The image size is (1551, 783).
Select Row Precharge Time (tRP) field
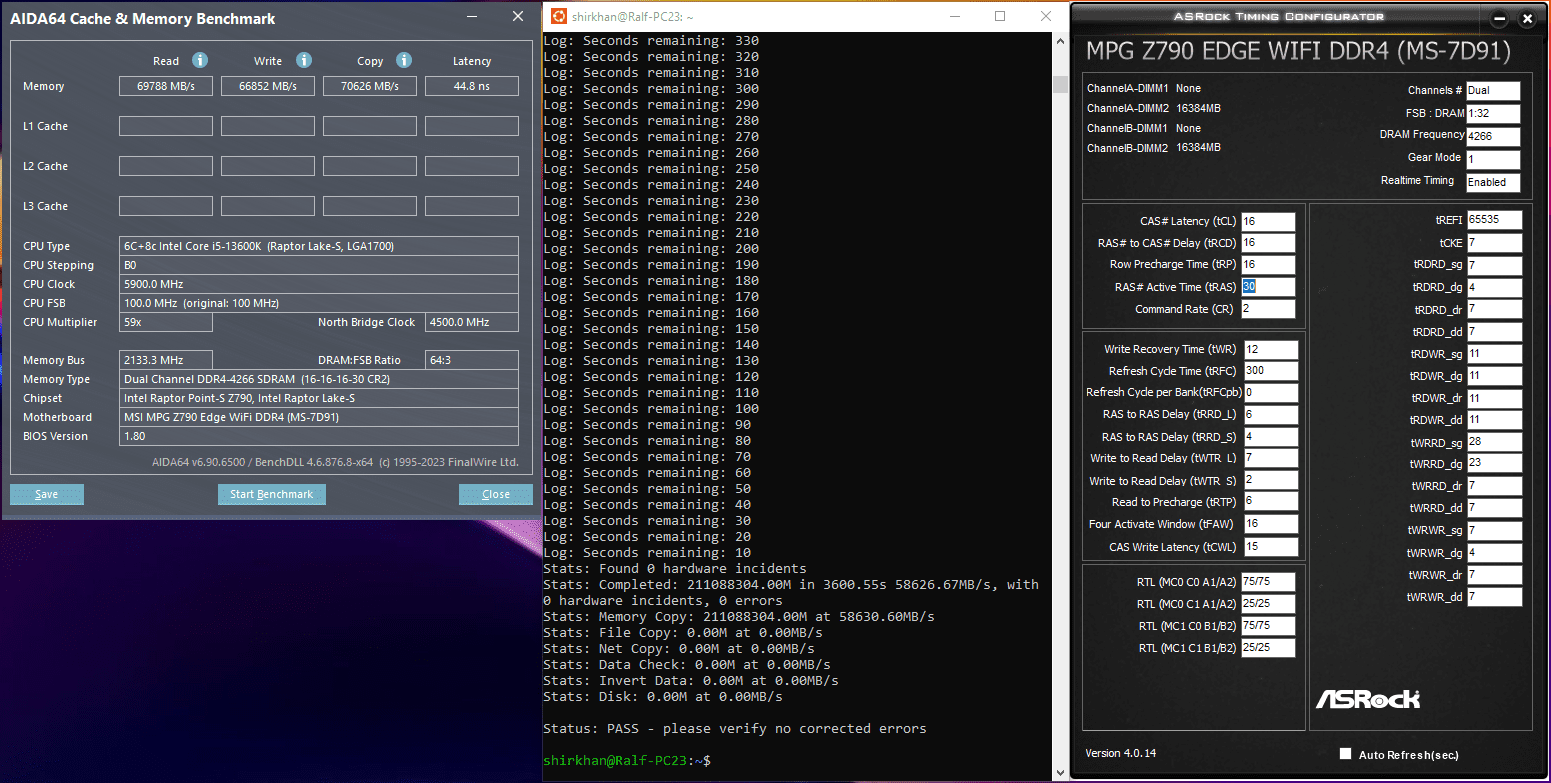[1268, 265]
